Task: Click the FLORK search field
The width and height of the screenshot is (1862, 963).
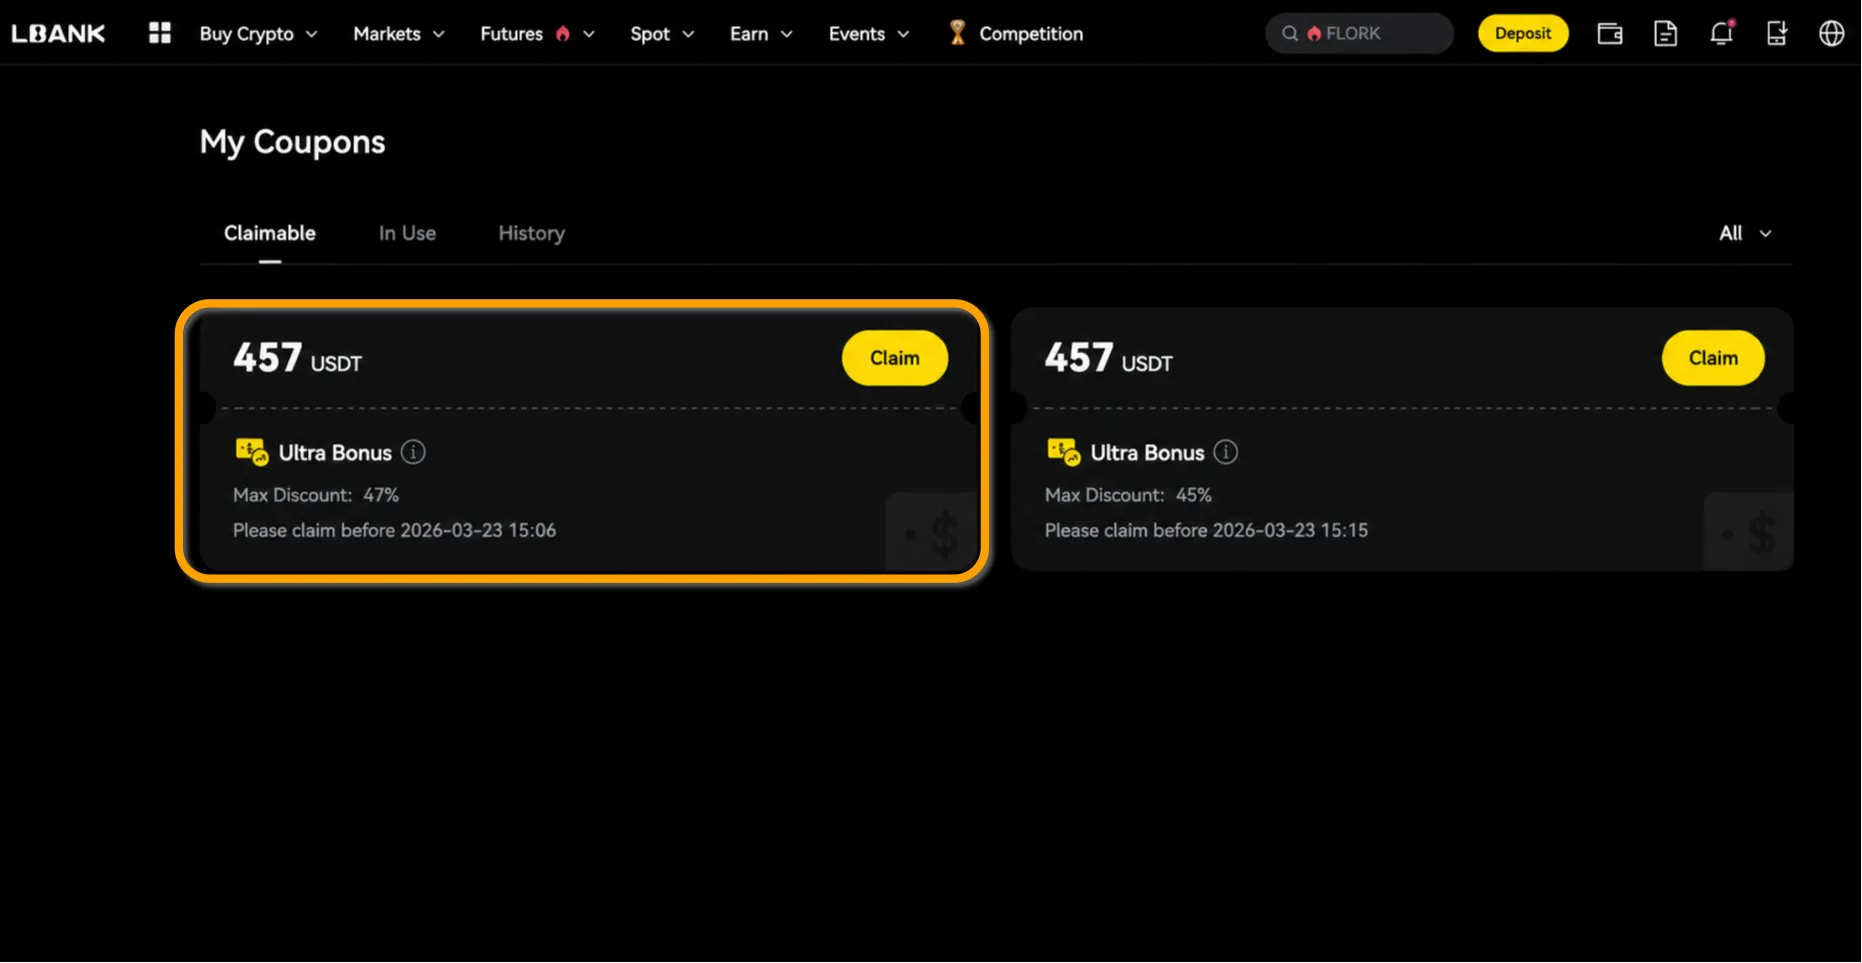Action: click(1360, 33)
